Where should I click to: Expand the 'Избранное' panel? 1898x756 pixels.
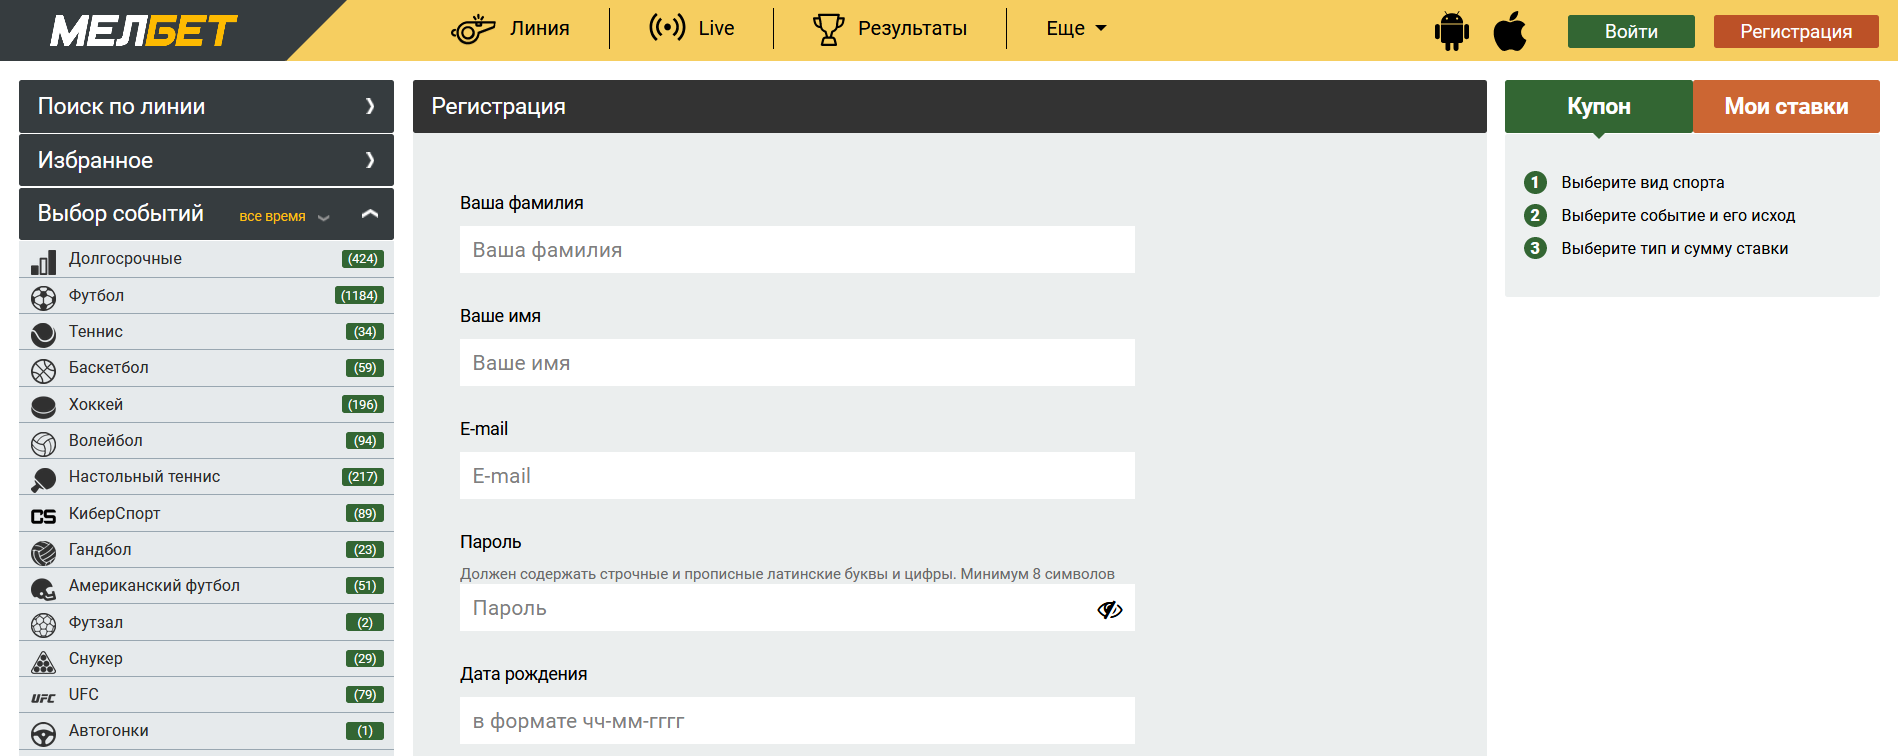point(370,160)
